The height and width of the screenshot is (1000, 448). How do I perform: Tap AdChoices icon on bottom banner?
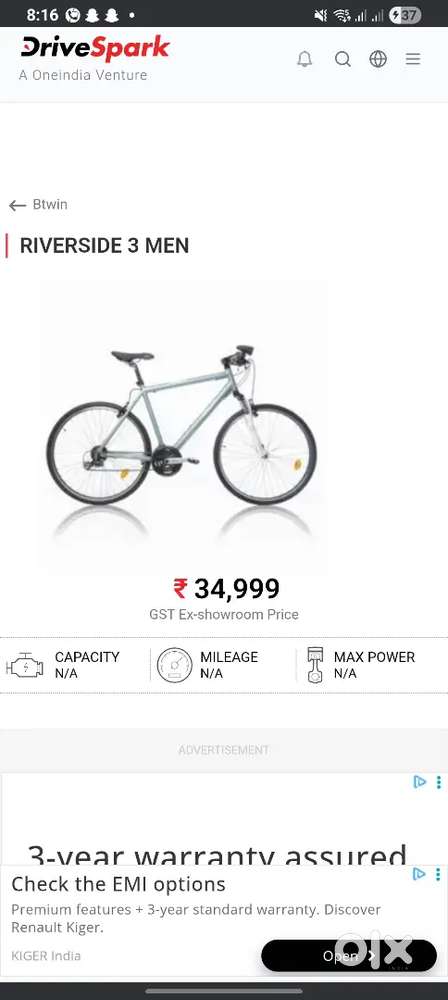pyautogui.click(x=419, y=874)
